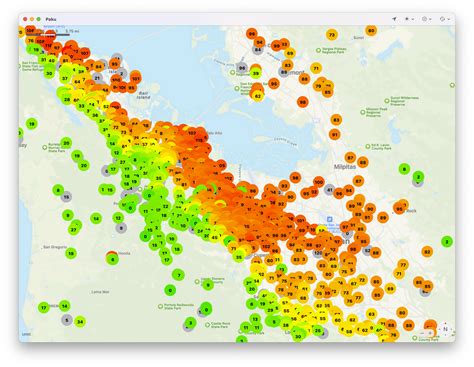The height and width of the screenshot is (367, 474).
Task: Click the green 38 sensor marker
Action: pos(285,325)
